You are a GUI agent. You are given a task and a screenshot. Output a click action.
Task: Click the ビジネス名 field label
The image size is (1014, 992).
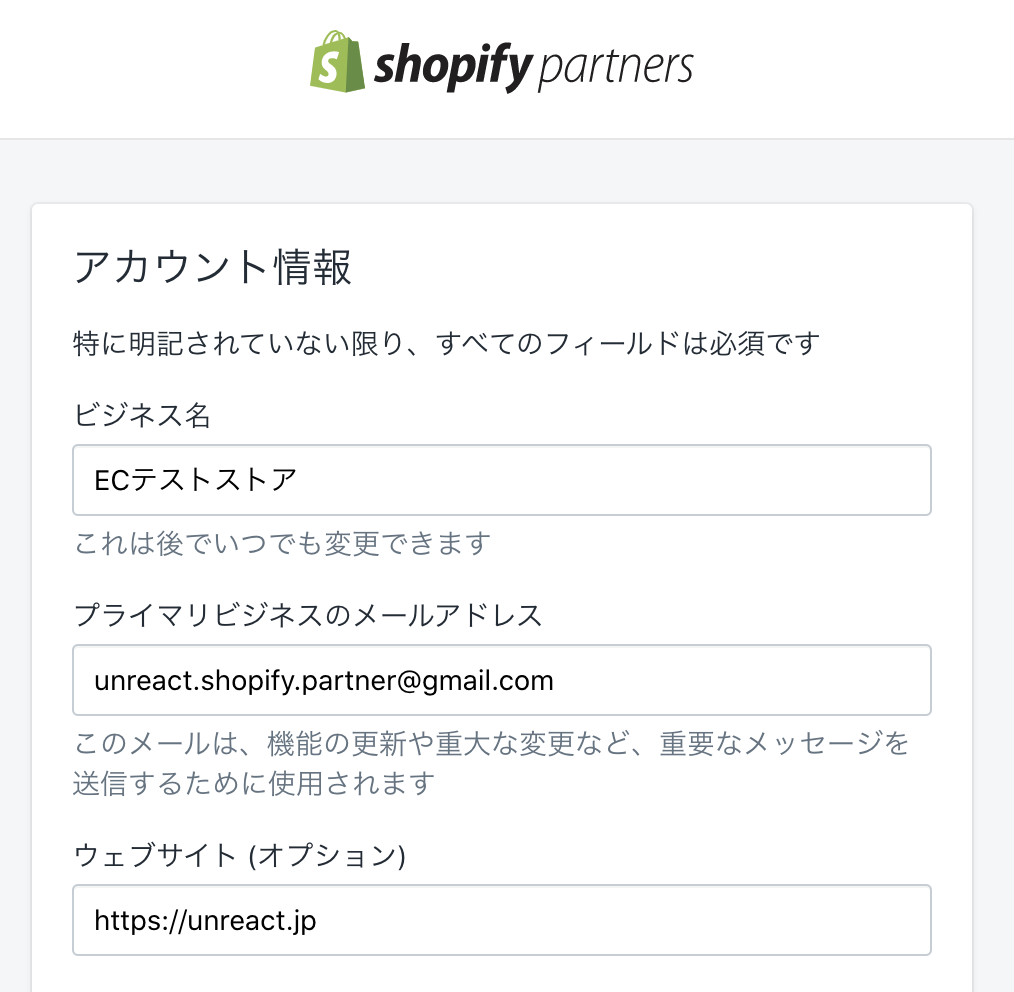click(142, 415)
